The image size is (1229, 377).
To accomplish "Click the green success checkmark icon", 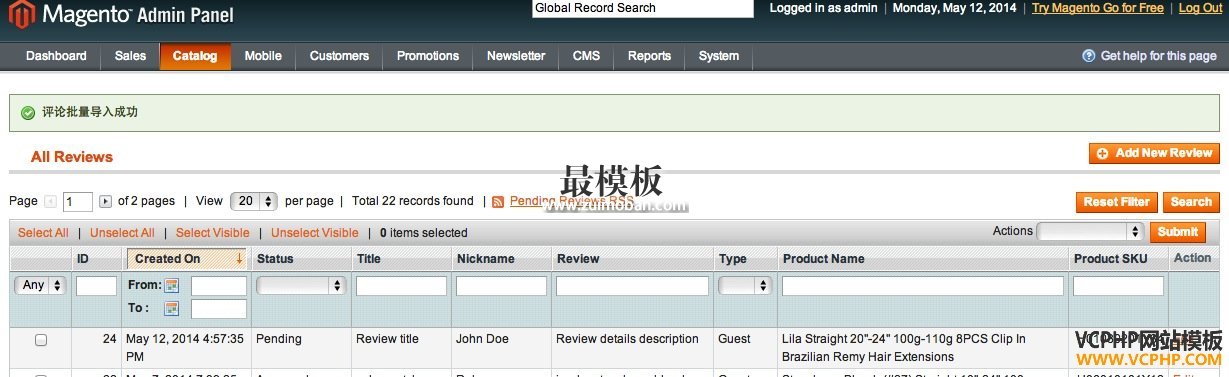I will click(28, 113).
